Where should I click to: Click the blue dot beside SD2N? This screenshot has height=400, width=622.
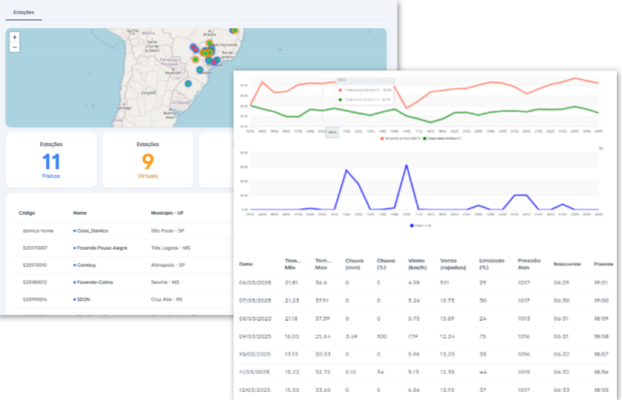tap(75, 298)
